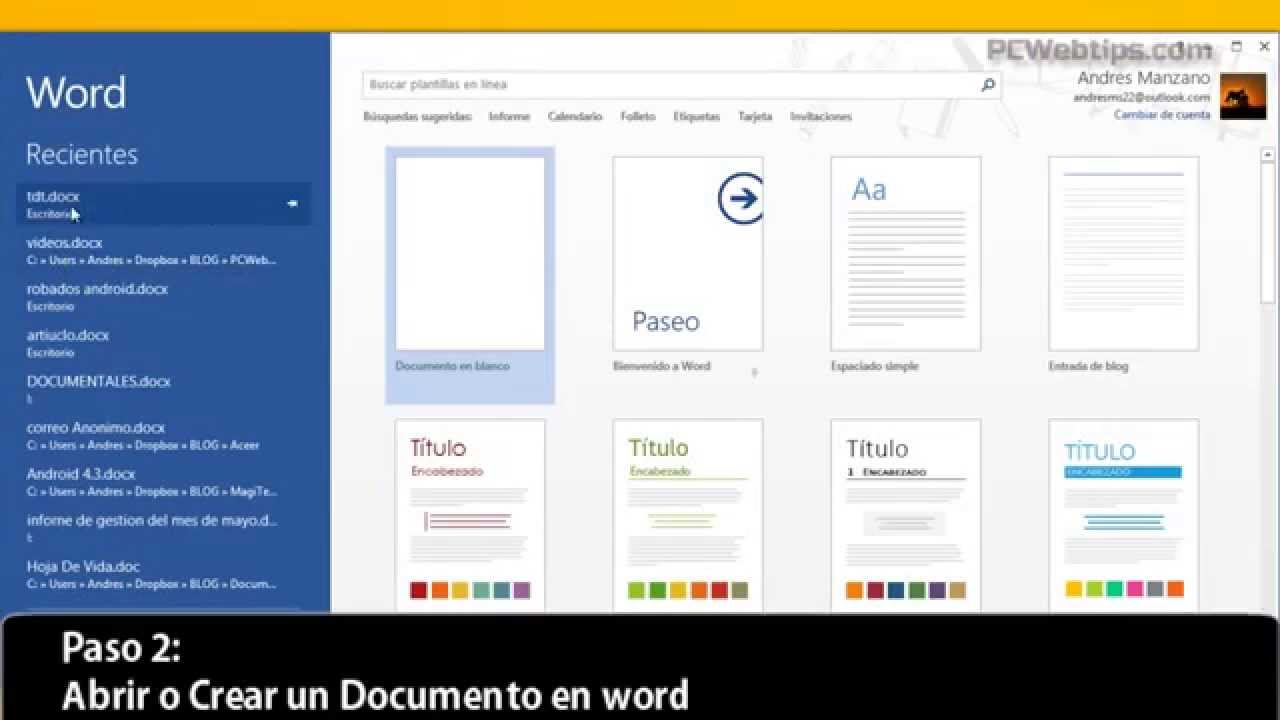Open recent file Android 4.3.docx
This screenshot has width=1280, height=720.
pos(163,482)
